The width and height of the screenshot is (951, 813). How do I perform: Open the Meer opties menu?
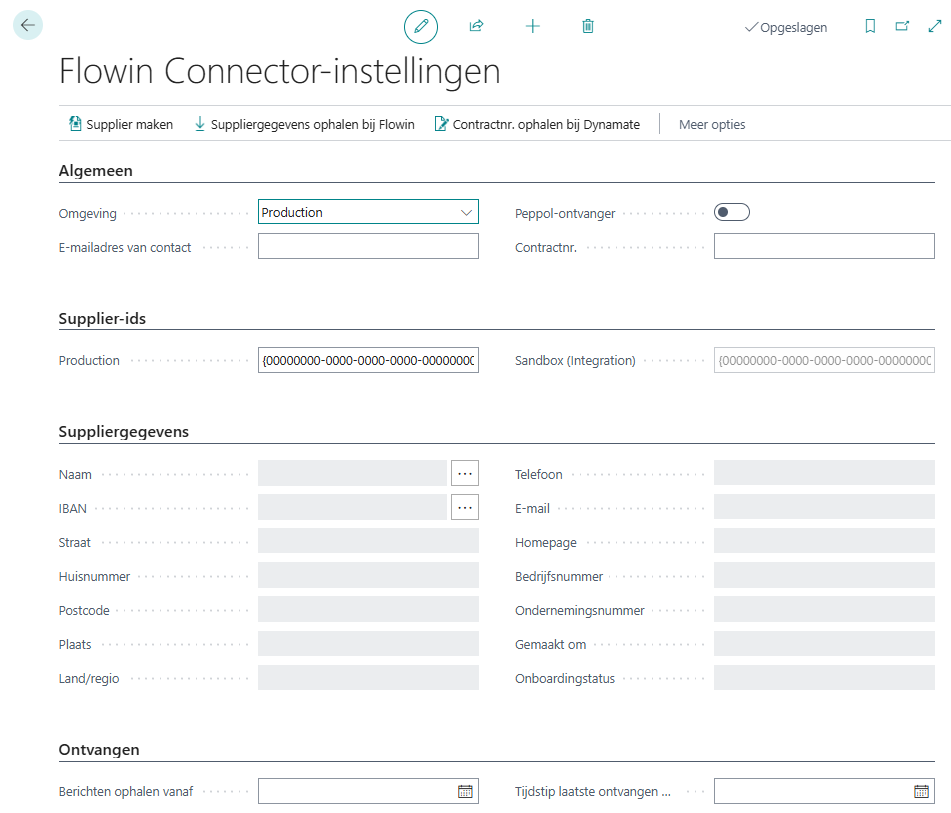[x=712, y=125]
